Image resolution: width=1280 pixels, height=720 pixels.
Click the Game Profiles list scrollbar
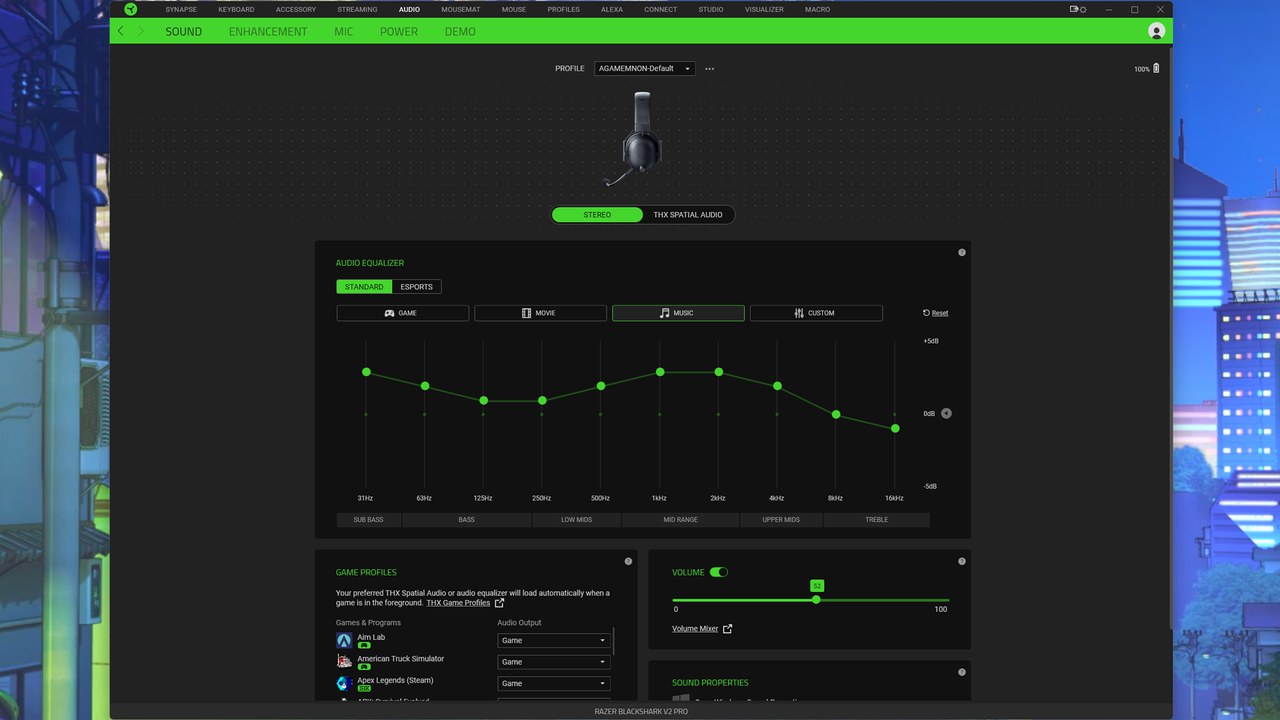pos(614,642)
